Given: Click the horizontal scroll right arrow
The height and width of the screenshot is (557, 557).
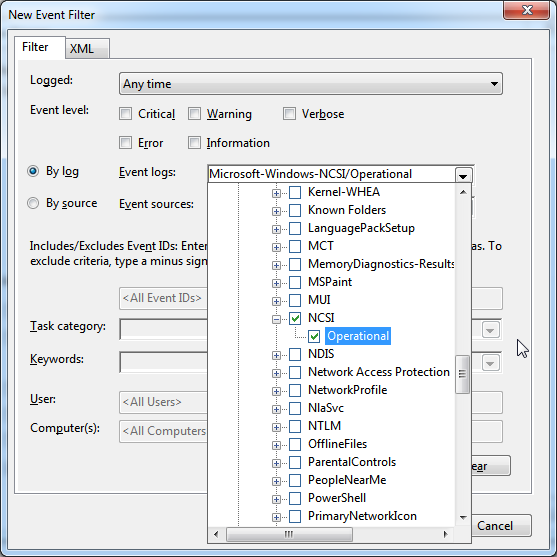Looking at the screenshot, I should pos(446,534).
